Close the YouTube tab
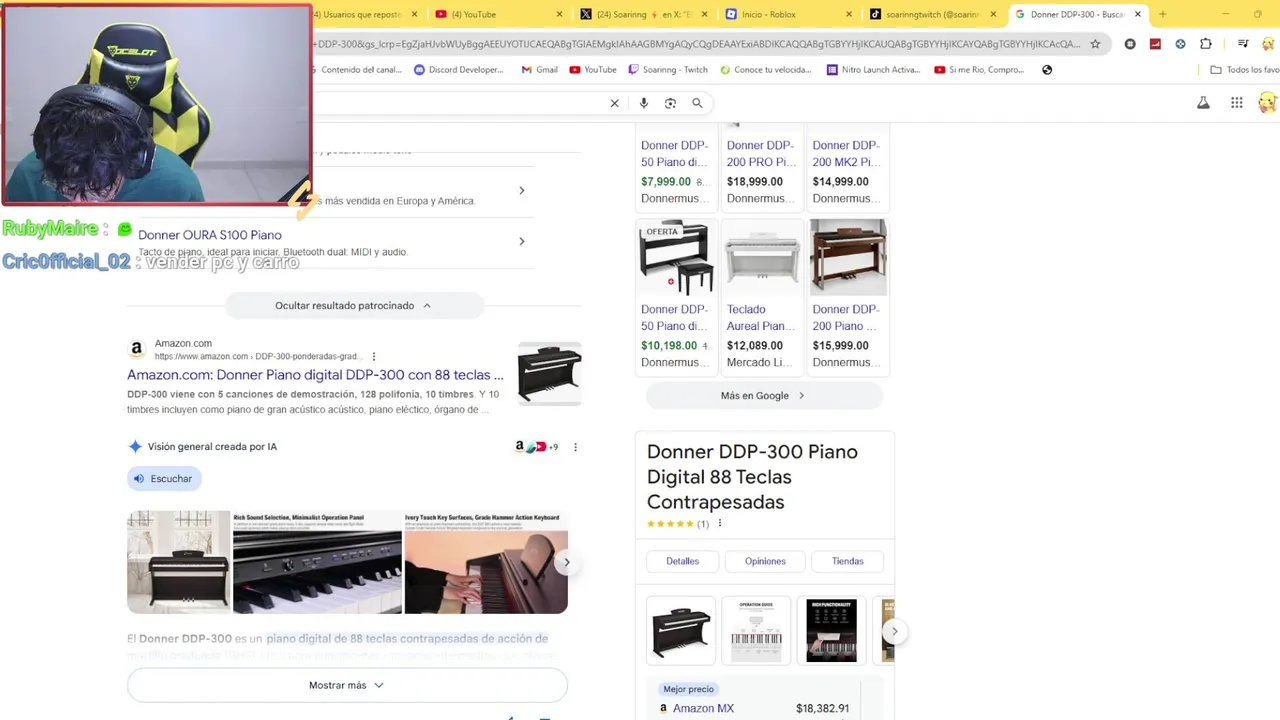 click(x=559, y=14)
